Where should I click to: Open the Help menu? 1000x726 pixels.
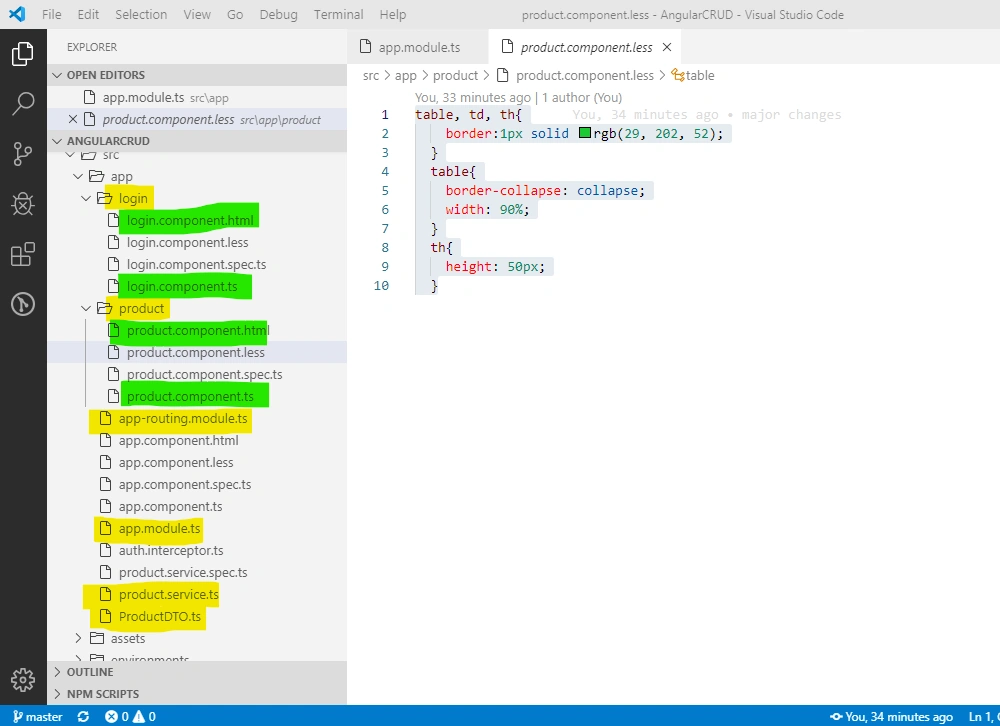click(x=393, y=14)
